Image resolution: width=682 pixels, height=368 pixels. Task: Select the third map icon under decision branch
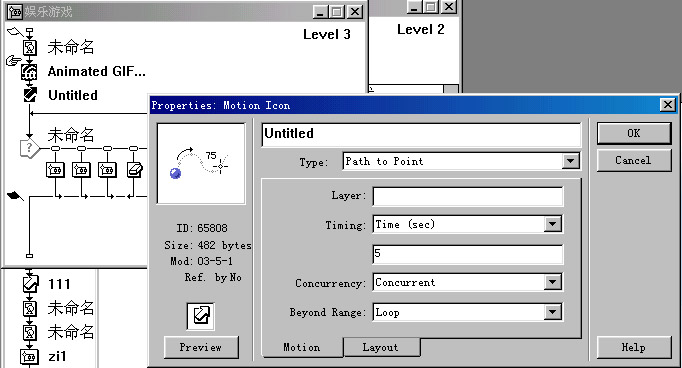107,170
